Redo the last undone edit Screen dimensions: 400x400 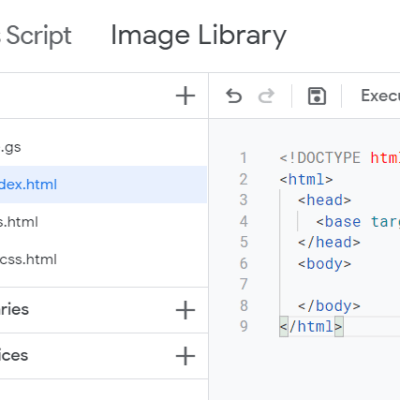pyautogui.click(x=266, y=96)
